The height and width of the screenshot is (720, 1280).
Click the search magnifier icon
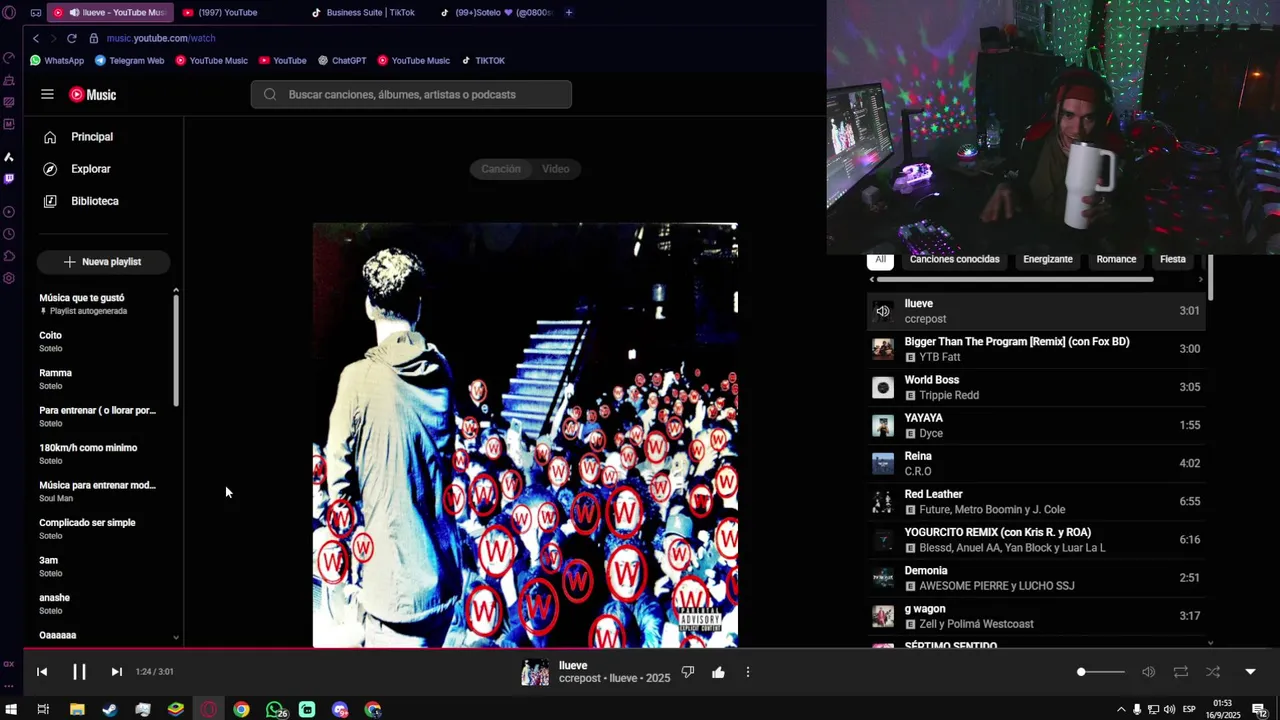point(270,95)
